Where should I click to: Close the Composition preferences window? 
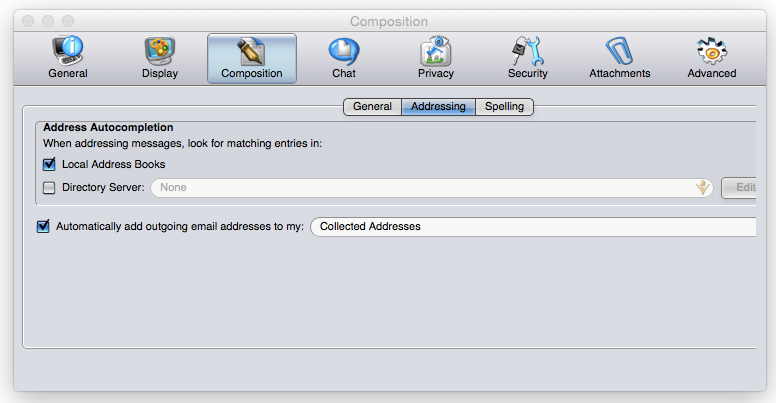pos(28,21)
